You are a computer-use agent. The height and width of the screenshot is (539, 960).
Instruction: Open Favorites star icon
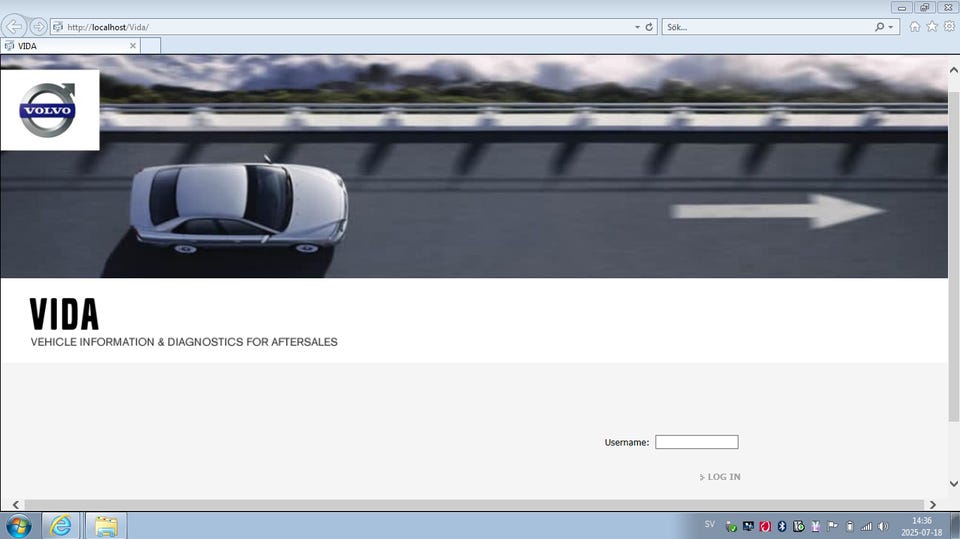click(932, 26)
